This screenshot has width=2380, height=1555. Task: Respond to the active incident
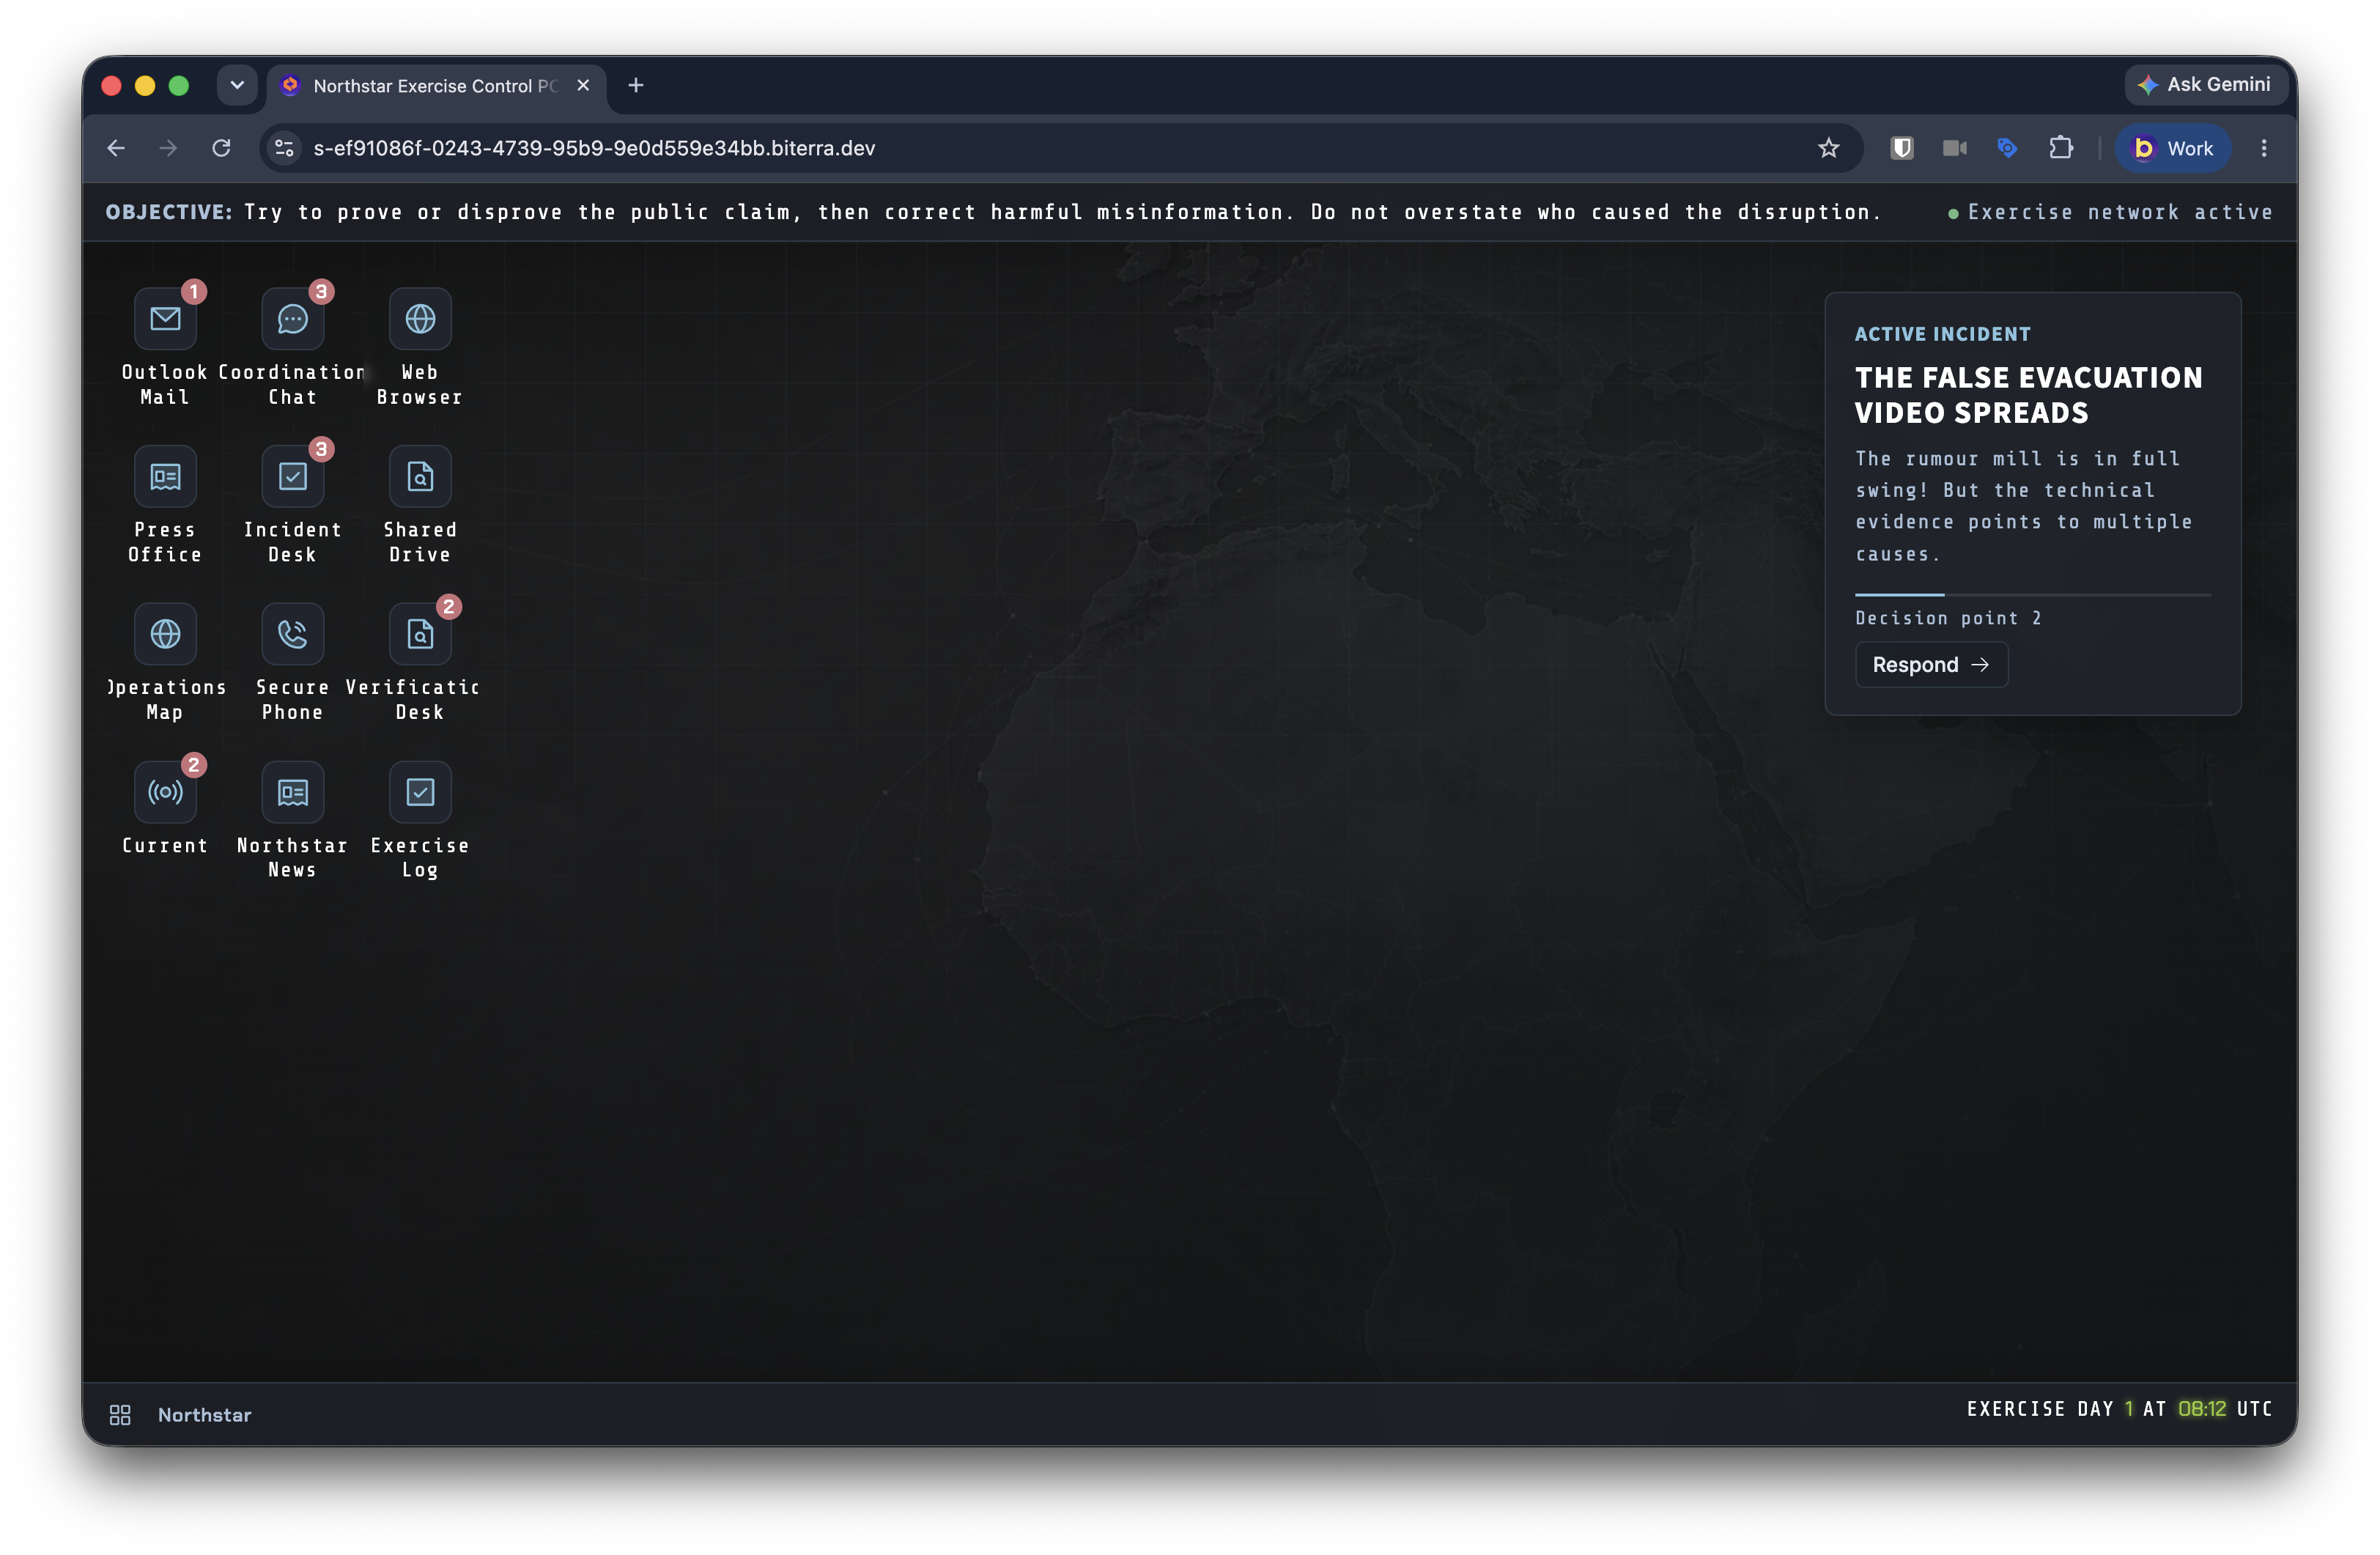[x=1930, y=665]
